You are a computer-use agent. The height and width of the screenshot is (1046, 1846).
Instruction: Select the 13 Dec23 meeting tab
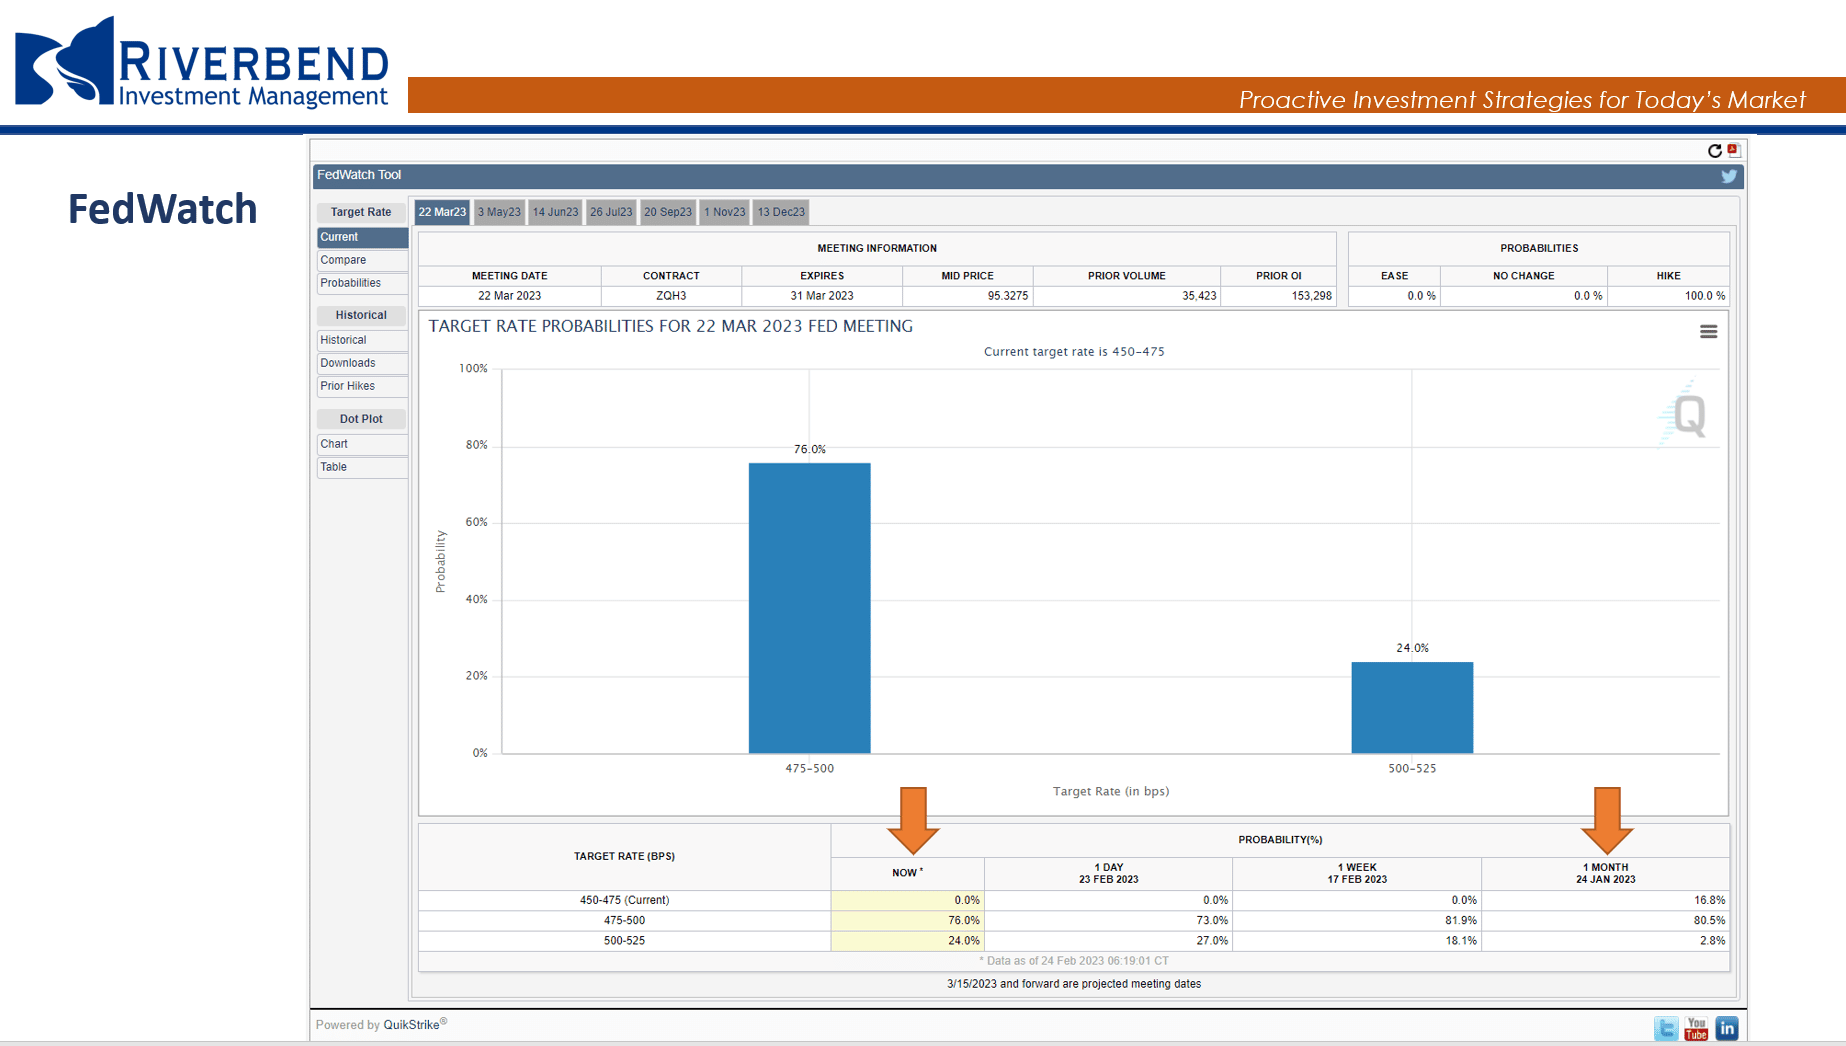pyautogui.click(x=781, y=212)
